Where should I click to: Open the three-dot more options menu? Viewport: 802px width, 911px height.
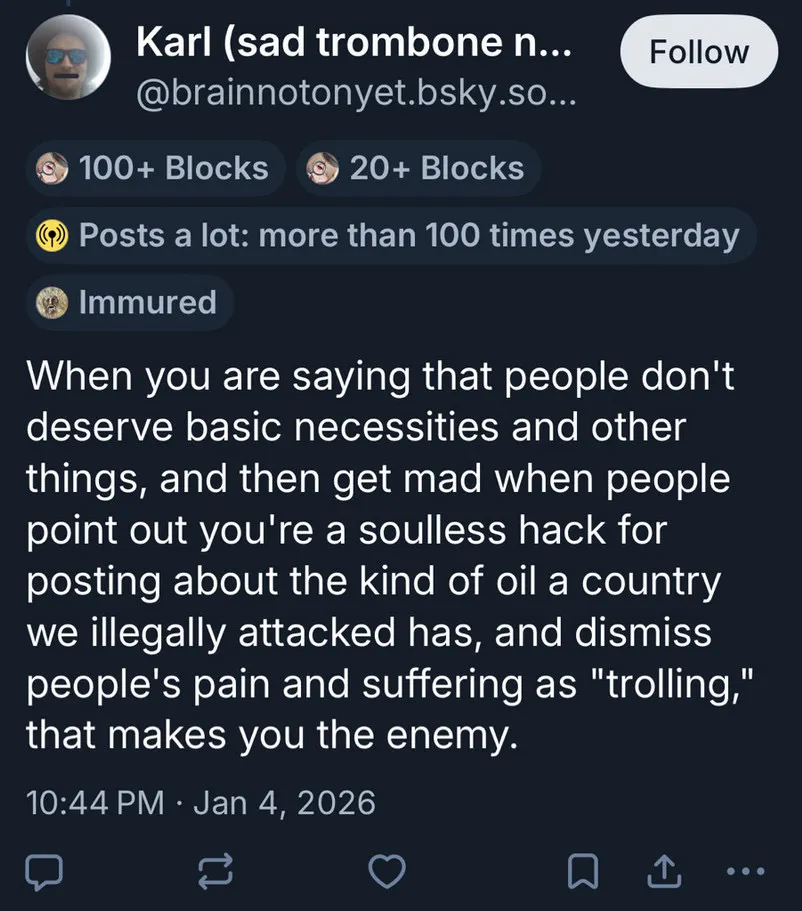746,872
